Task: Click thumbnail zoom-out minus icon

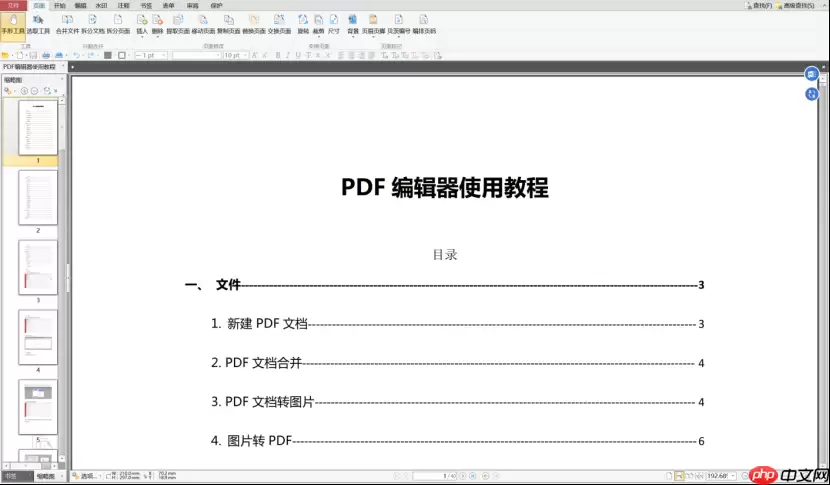Action: click(34, 91)
